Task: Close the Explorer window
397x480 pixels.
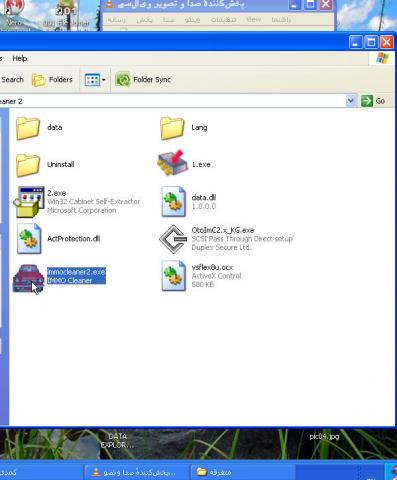Action: pyautogui.click(x=386, y=42)
